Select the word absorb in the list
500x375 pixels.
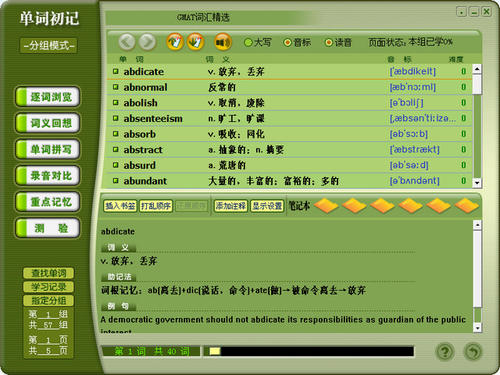(x=140, y=134)
